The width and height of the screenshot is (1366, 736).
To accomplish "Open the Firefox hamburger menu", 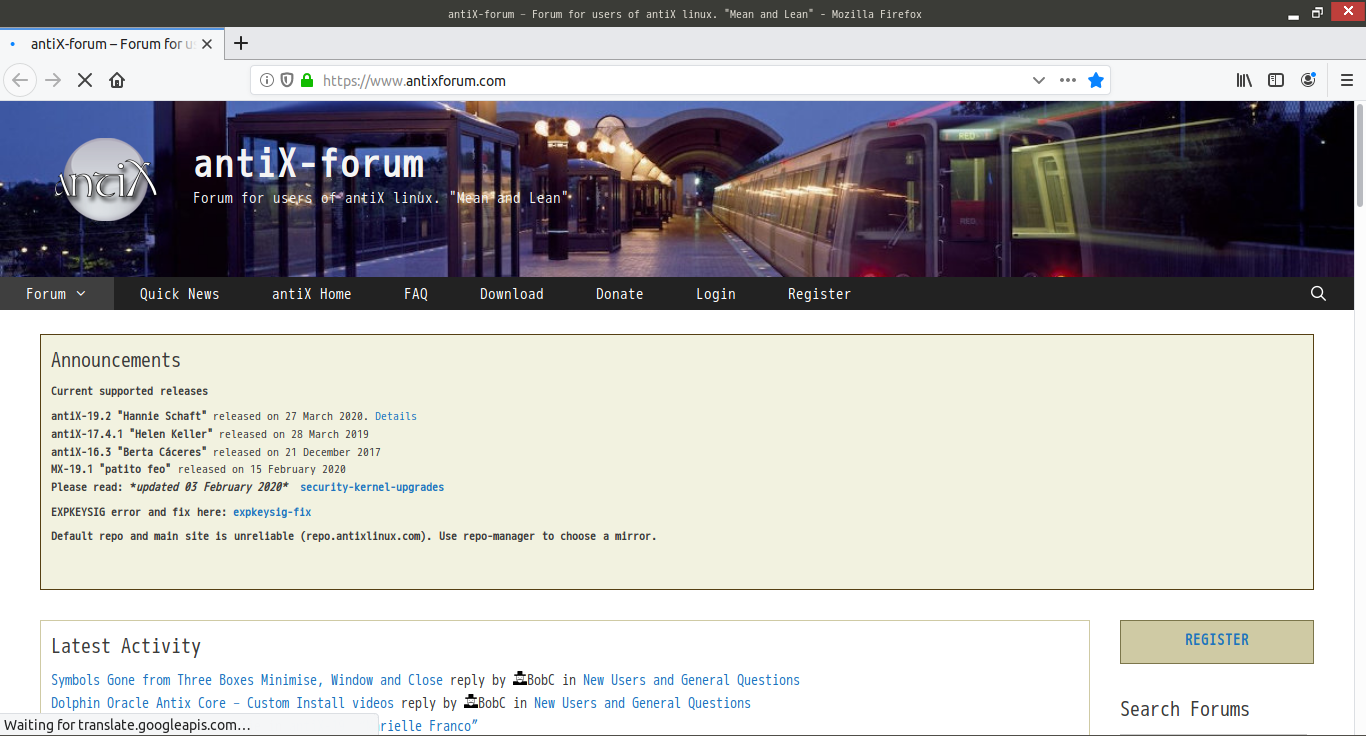I will pos(1346,80).
